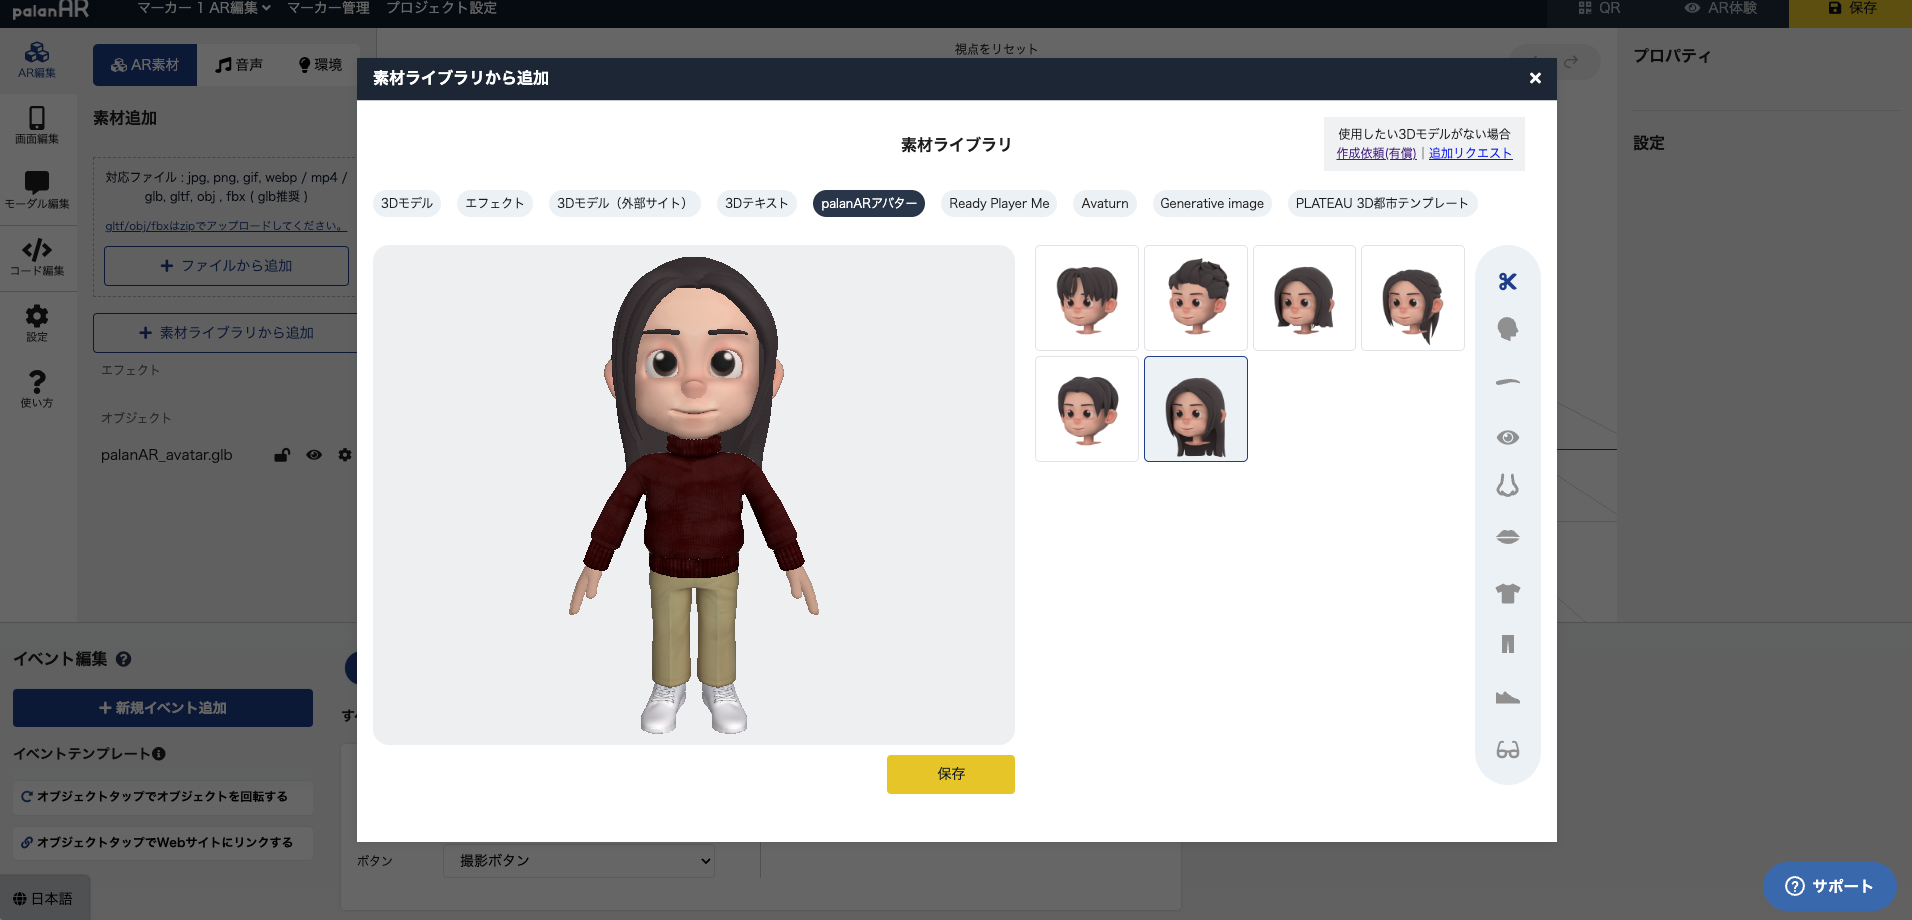Open the face shape customization icon
Image resolution: width=1912 pixels, height=920 pixels.
(1507, 328)
